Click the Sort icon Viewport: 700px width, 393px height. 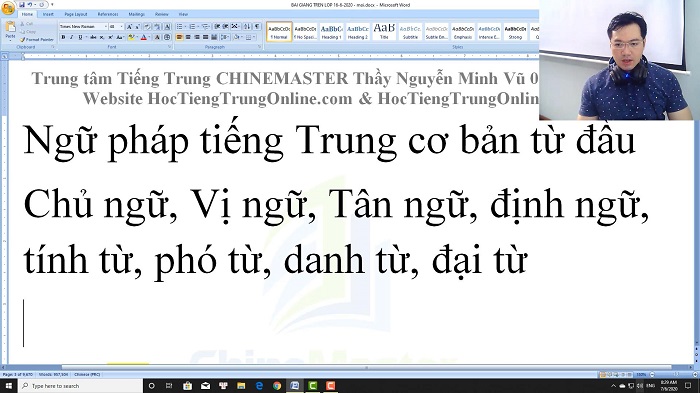(x=247, y=27)
